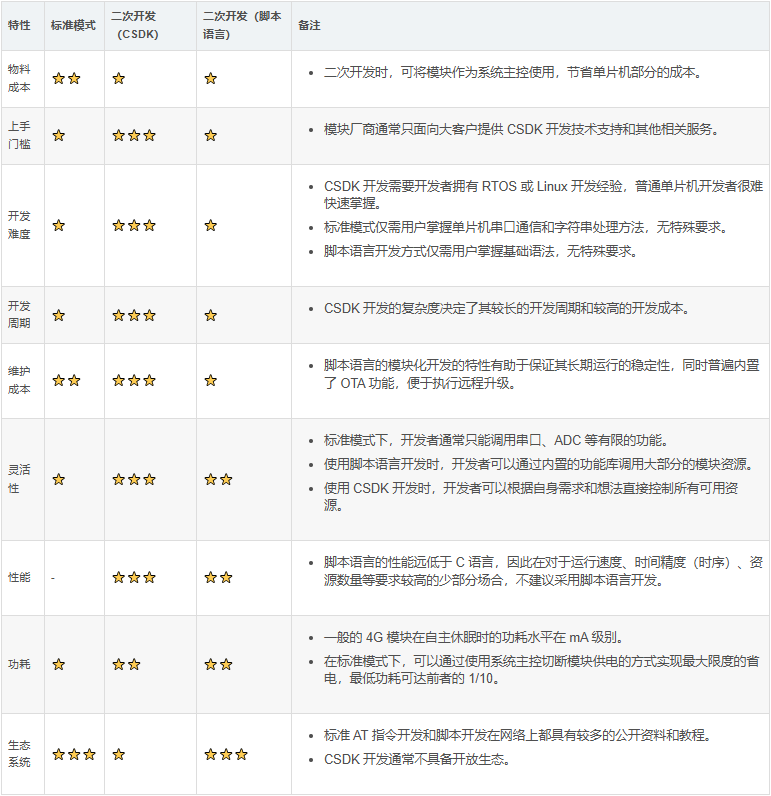Click the 特性 column header
Screen dimensions: 771x796
[19, 25]
